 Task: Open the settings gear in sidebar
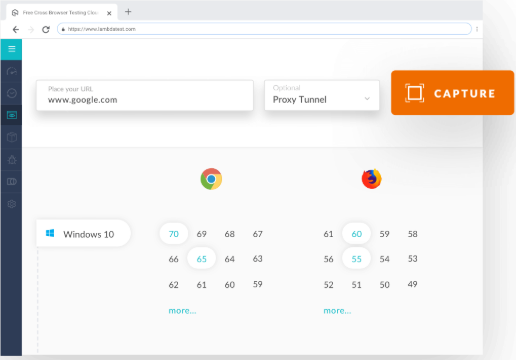pos(12,204)
